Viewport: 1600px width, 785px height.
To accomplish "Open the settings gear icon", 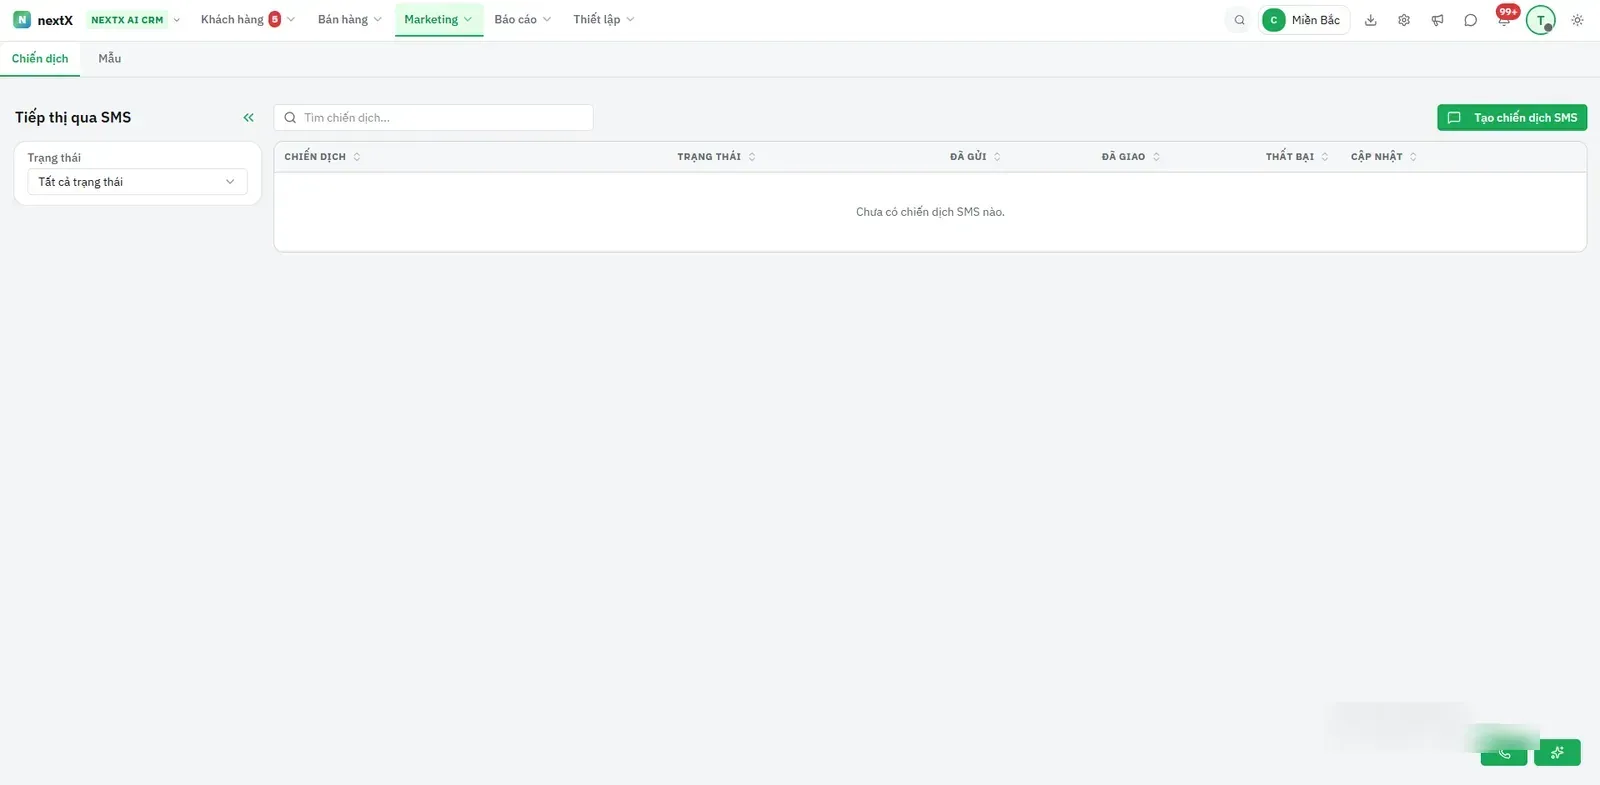I will [x=1404, y=20].
